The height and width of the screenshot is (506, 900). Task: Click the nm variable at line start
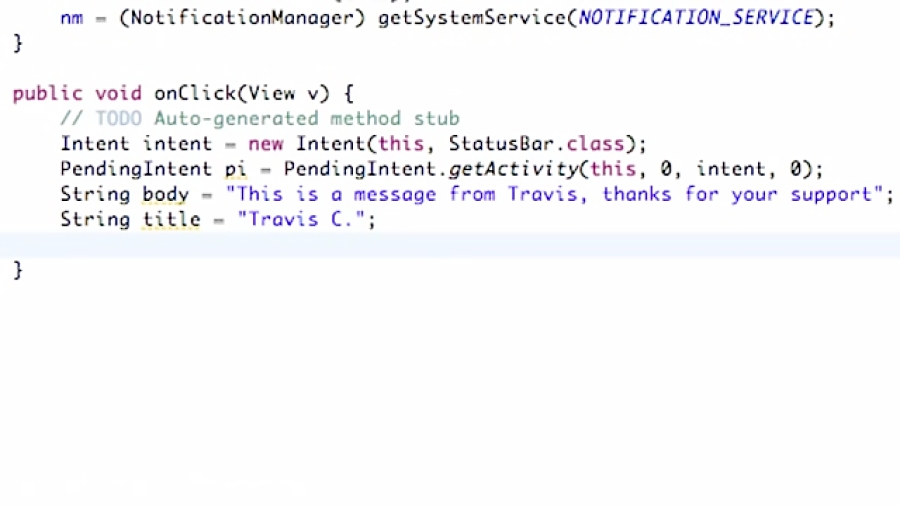pyautogui.click(x=72, y=19)
